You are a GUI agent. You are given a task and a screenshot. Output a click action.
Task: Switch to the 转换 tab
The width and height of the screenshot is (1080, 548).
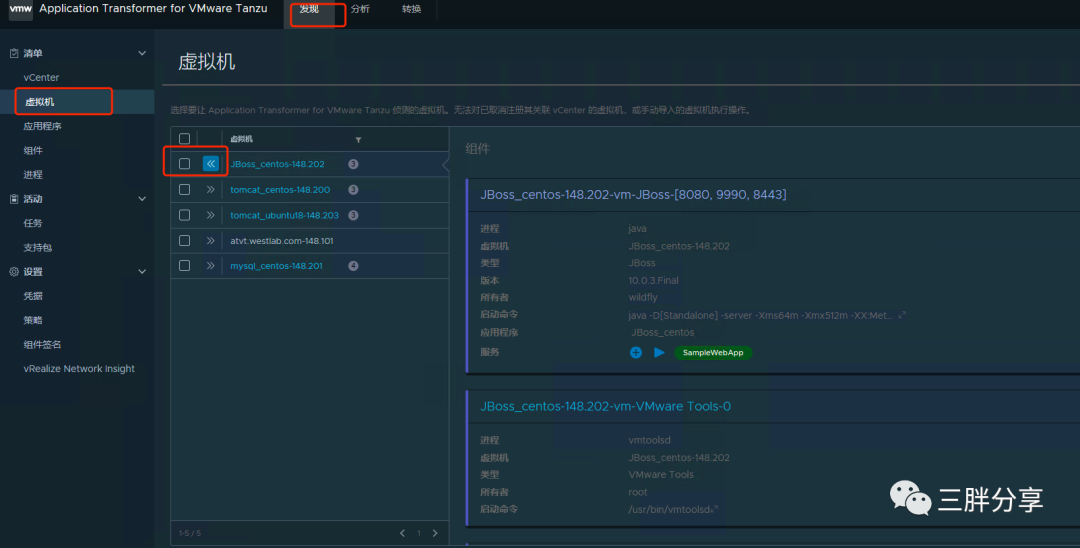tap(411, 10)
